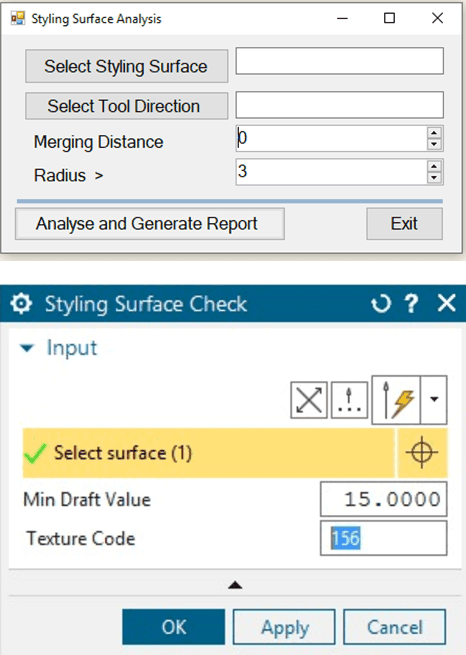This screenshot has height=655, width=466.
Task: Click the inferred vector lightning icon
Action: click(x=396, y=400)
